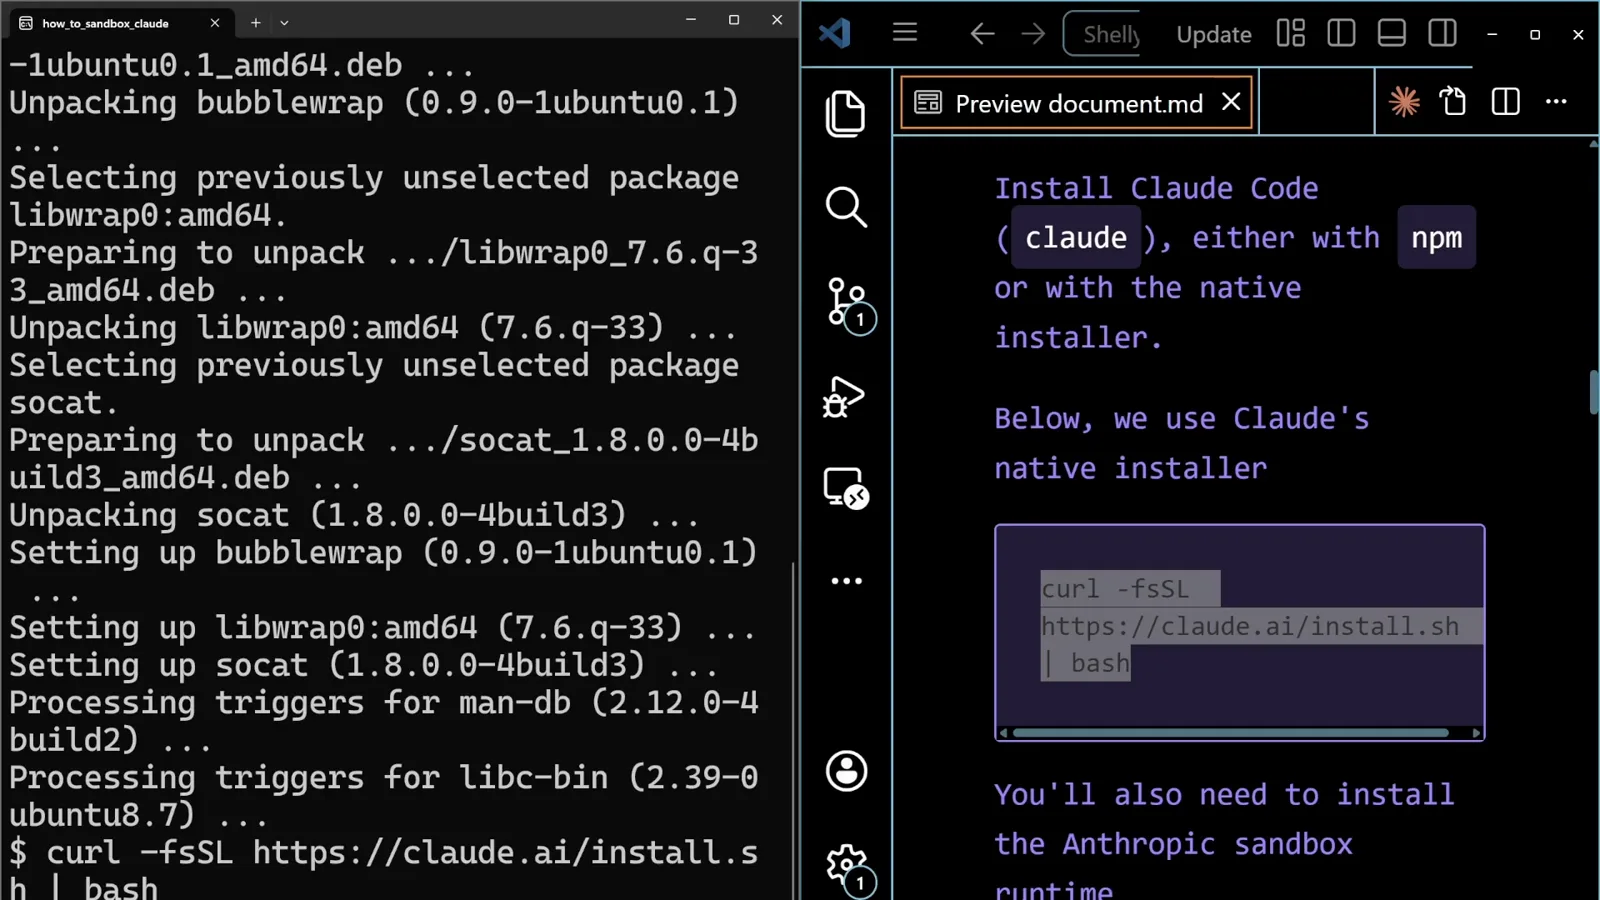The image size is (1600, 900).
Task: Click 'https://claude.ai/install.sh' in code block
Action: pyautogui.click(x=1249, y=626)
